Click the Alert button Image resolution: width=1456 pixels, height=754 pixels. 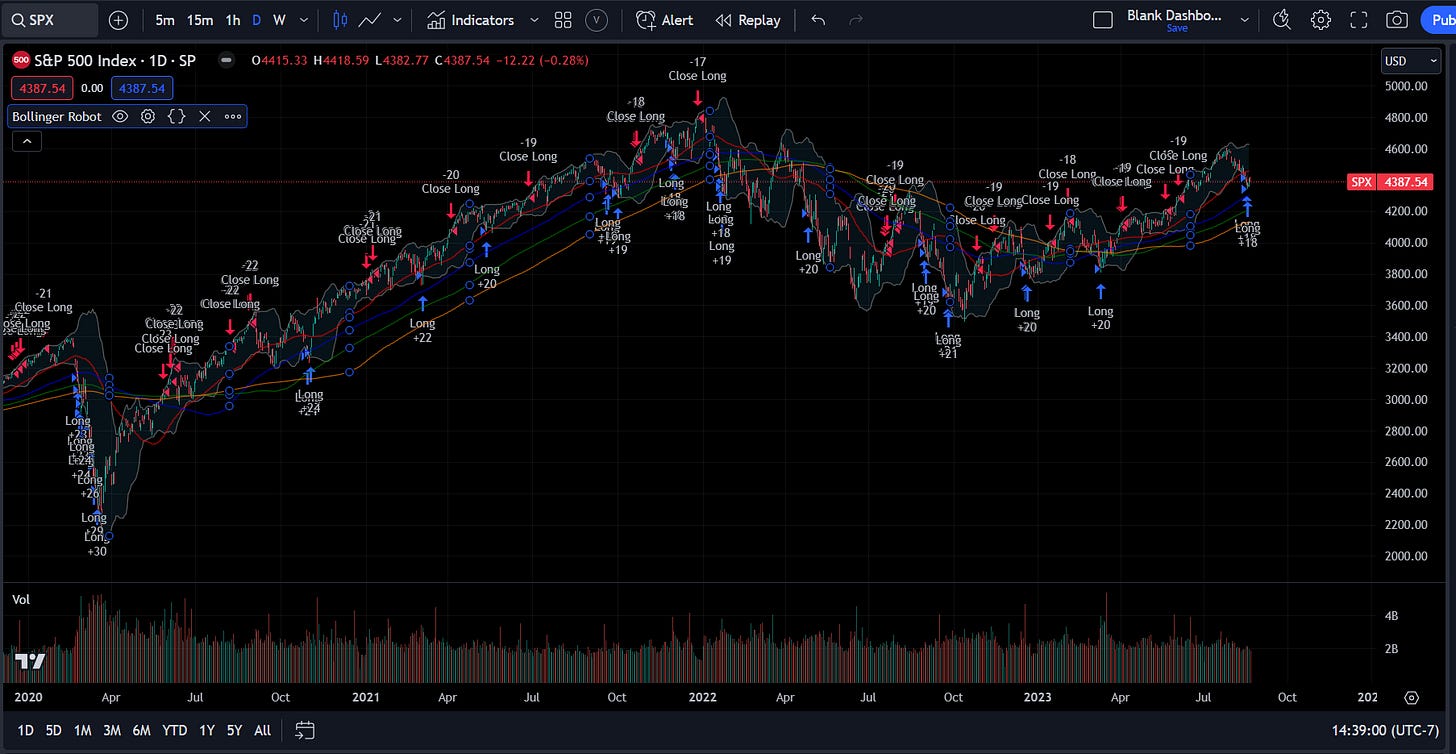click(665, 20)
